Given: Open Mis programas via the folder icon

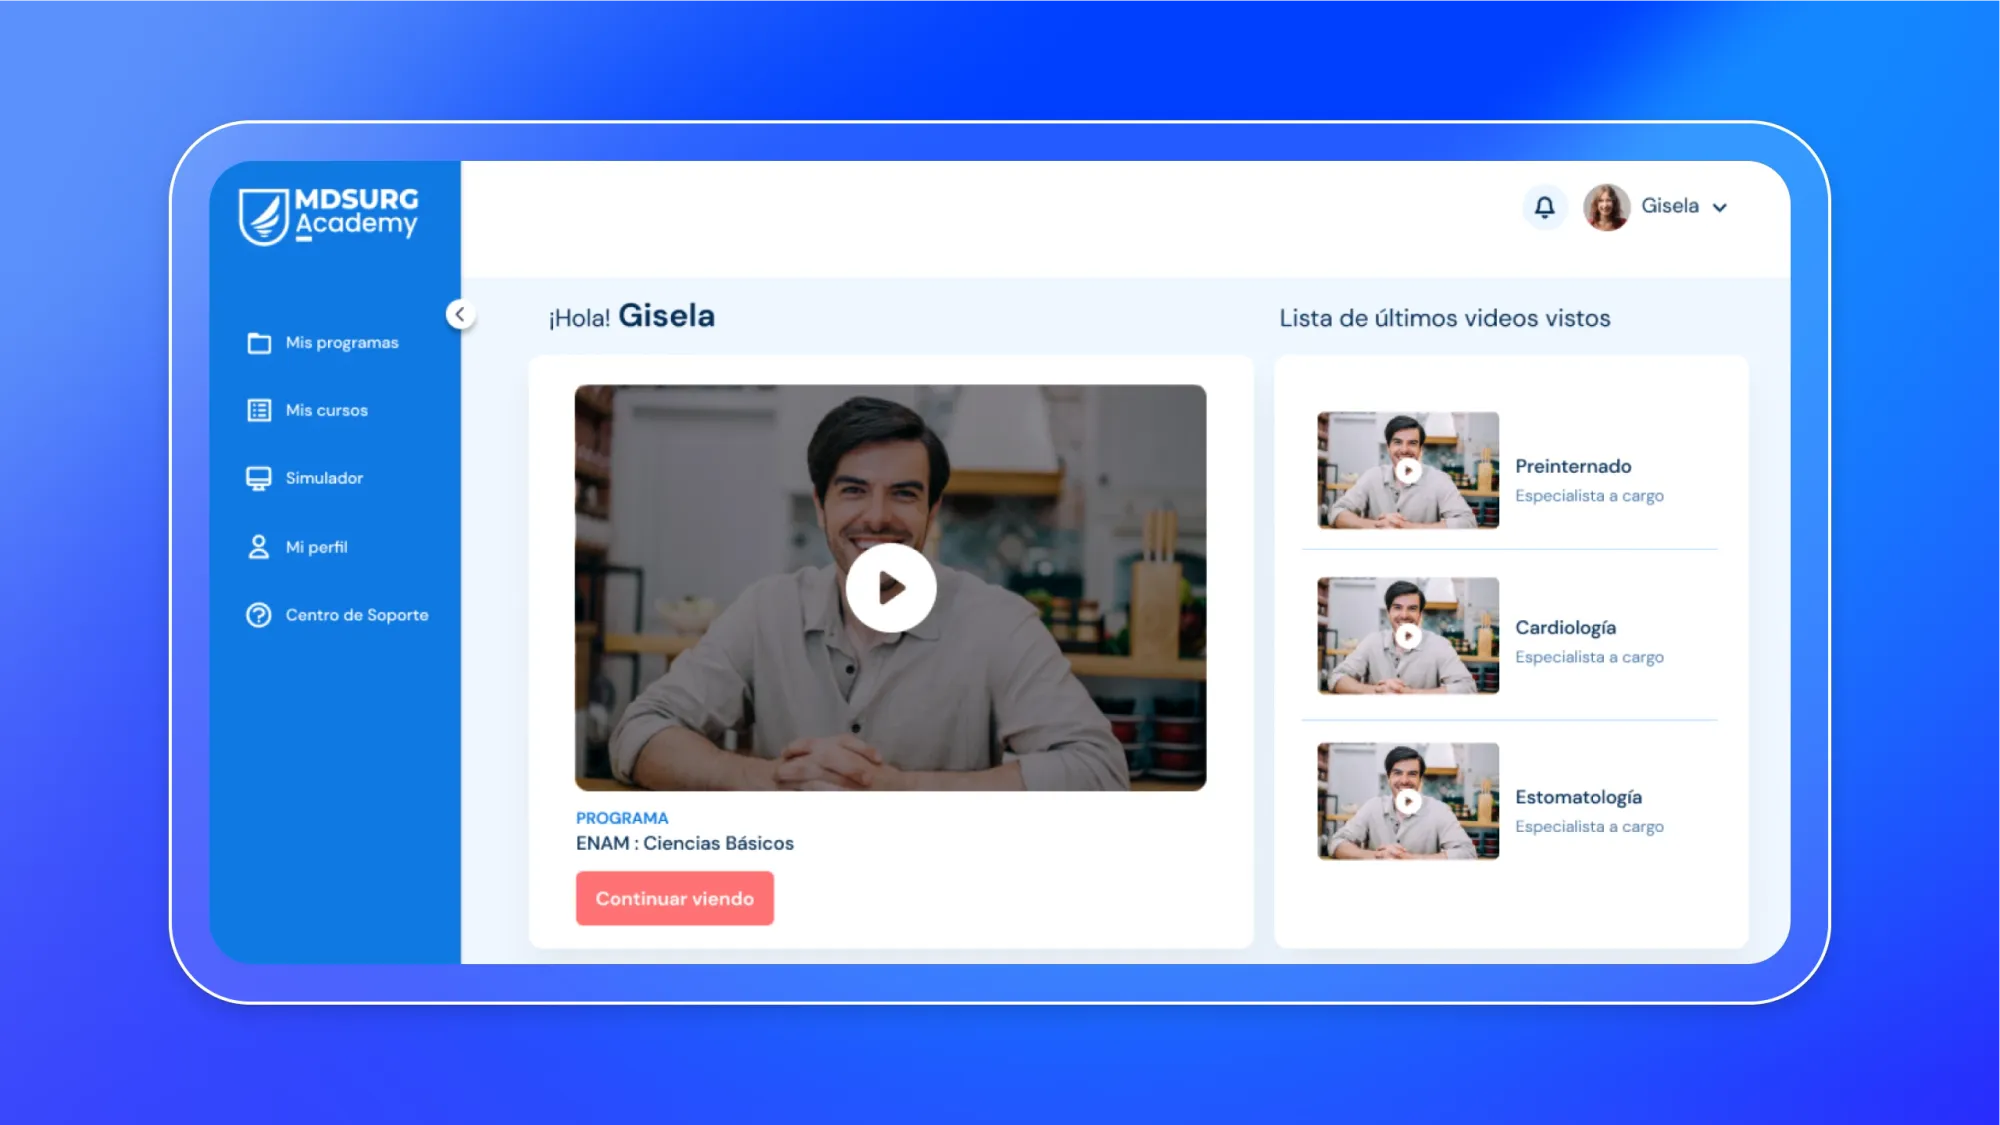Looking at the screenshot, I should (259, 342).
